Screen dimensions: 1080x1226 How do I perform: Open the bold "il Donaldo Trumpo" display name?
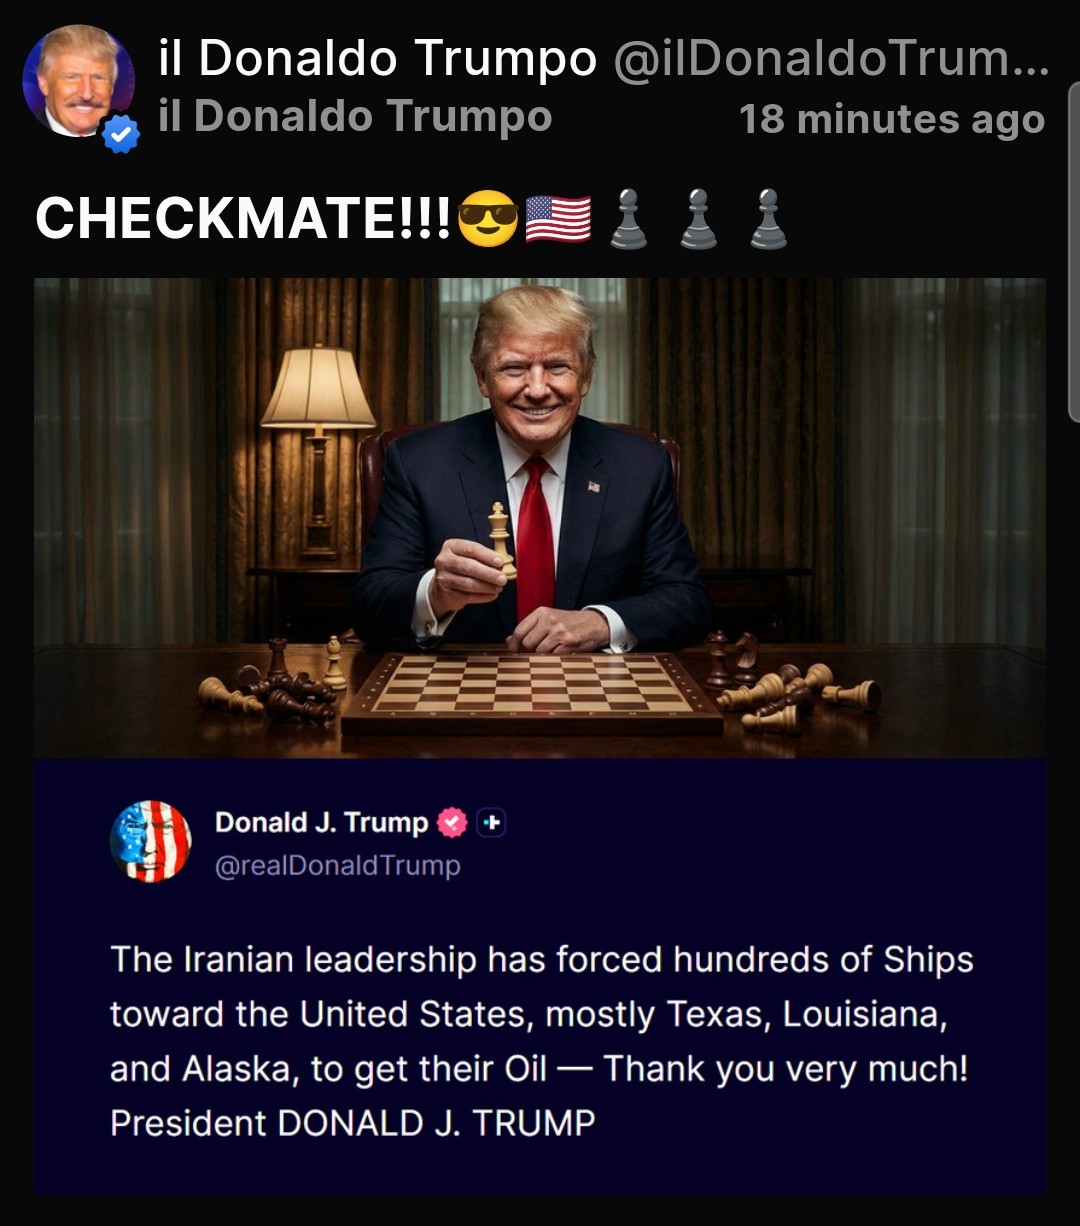377,60
